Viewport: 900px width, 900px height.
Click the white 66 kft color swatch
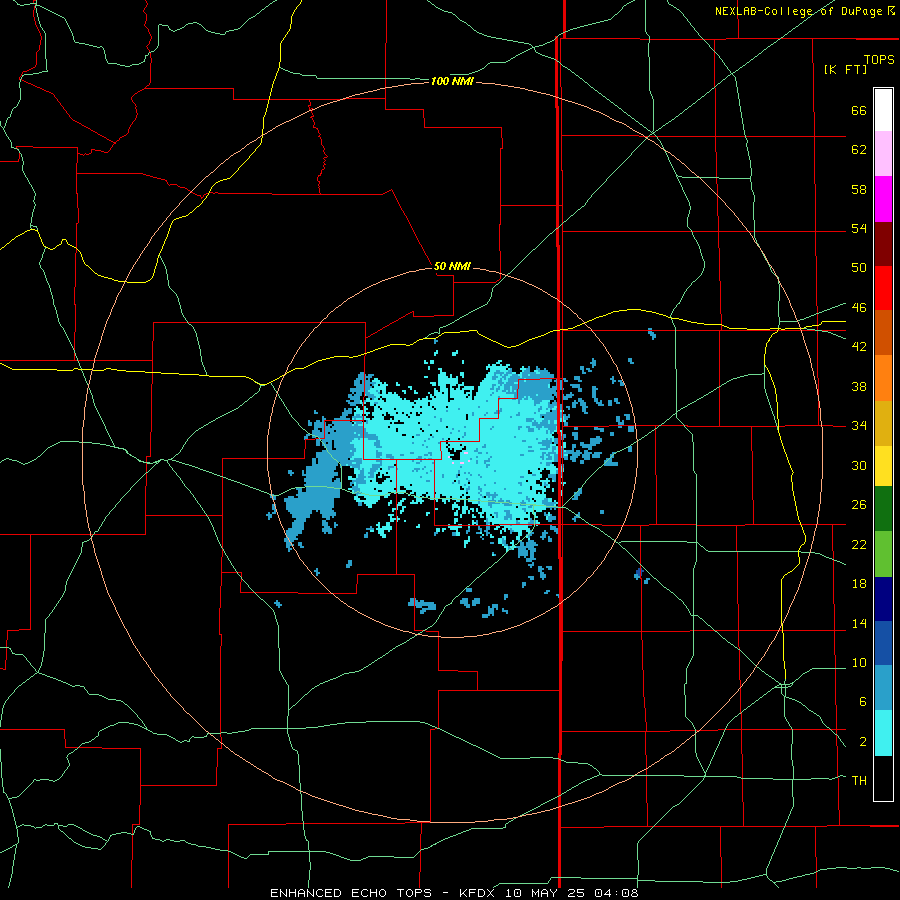pos(883,110)
